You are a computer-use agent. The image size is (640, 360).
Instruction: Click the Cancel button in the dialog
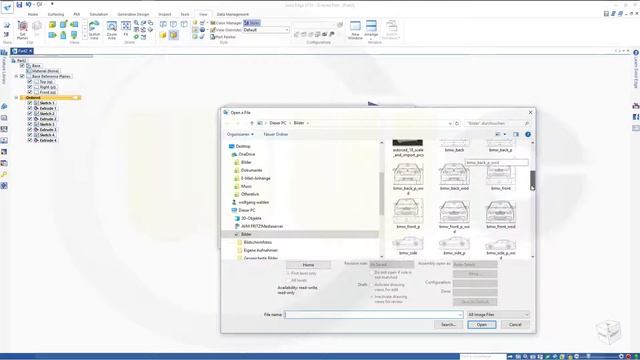(515, 324)
